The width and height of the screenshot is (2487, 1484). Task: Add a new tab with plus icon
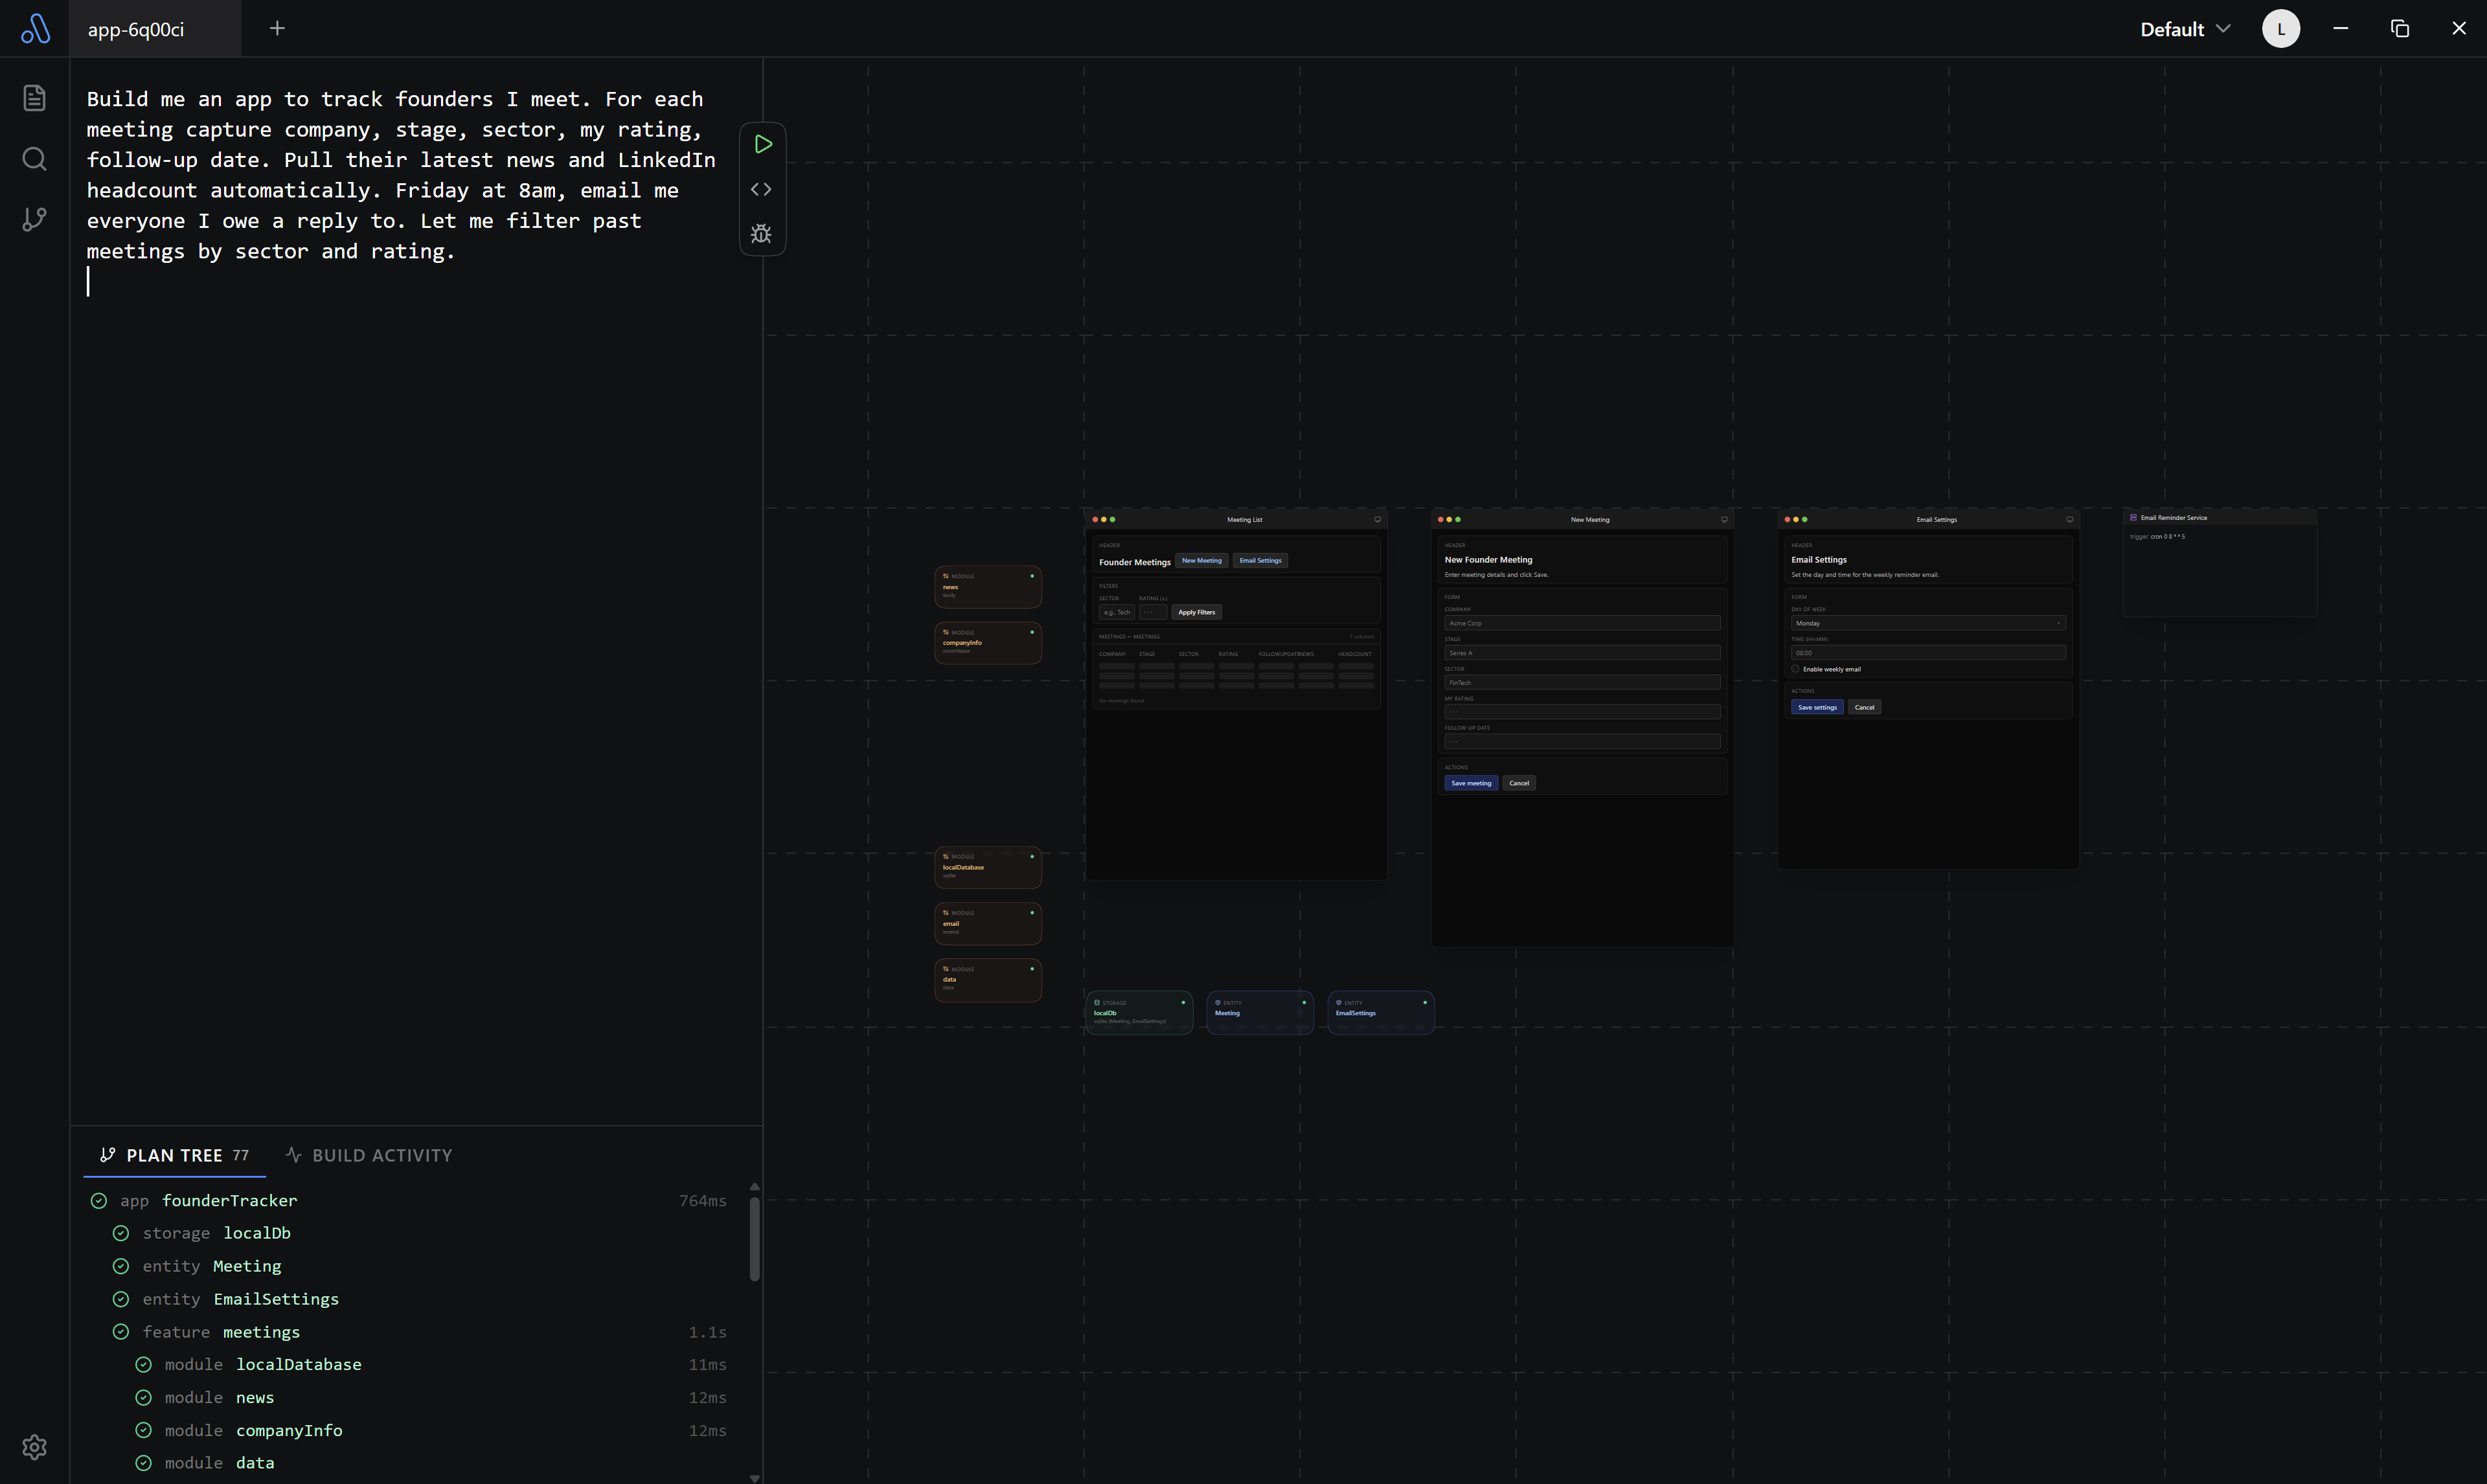(277, 28)
